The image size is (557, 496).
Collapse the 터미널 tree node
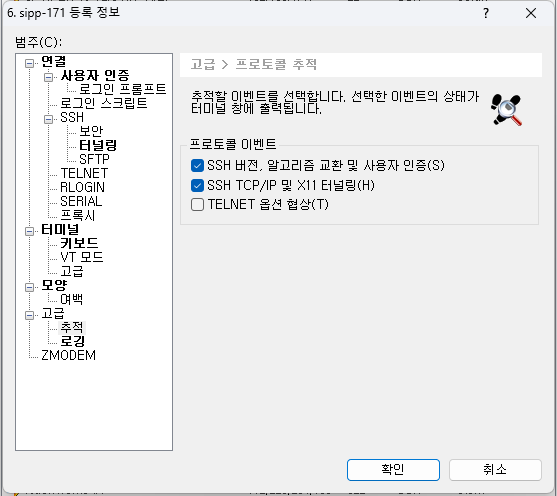[29, 231]
